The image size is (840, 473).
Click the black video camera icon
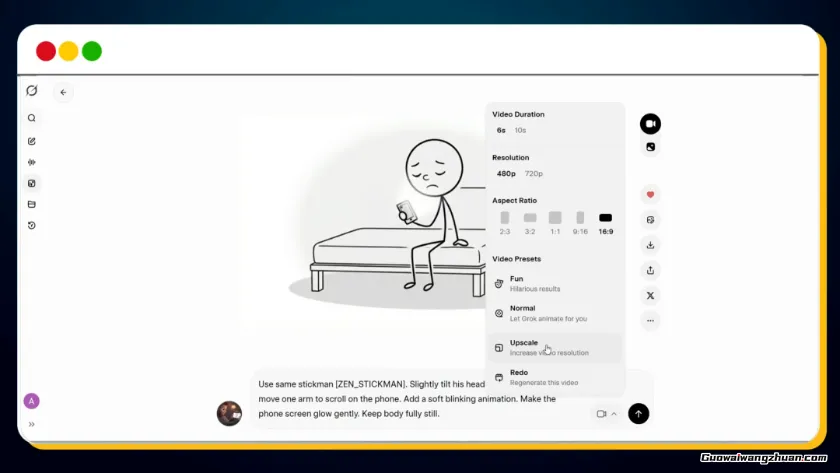[x=650, y=124]
